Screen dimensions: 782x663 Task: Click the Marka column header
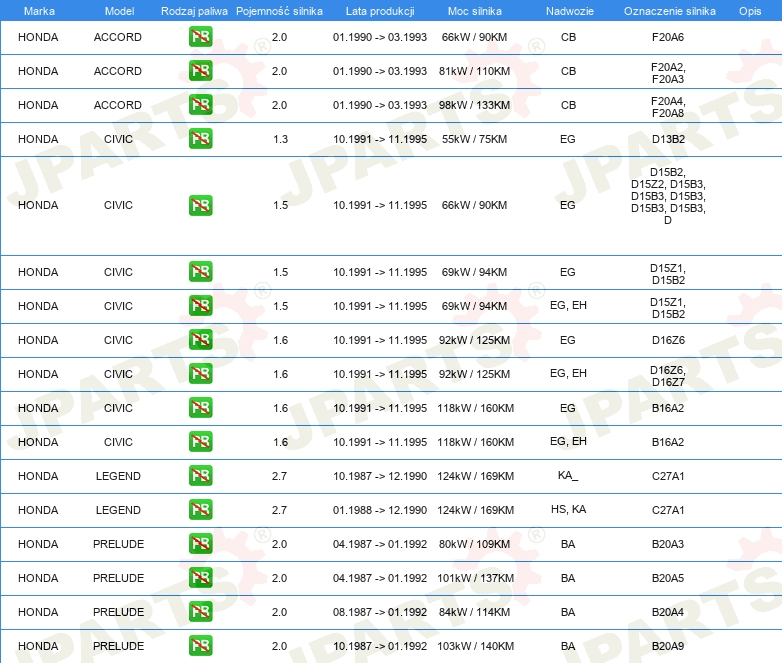[38, 11]
